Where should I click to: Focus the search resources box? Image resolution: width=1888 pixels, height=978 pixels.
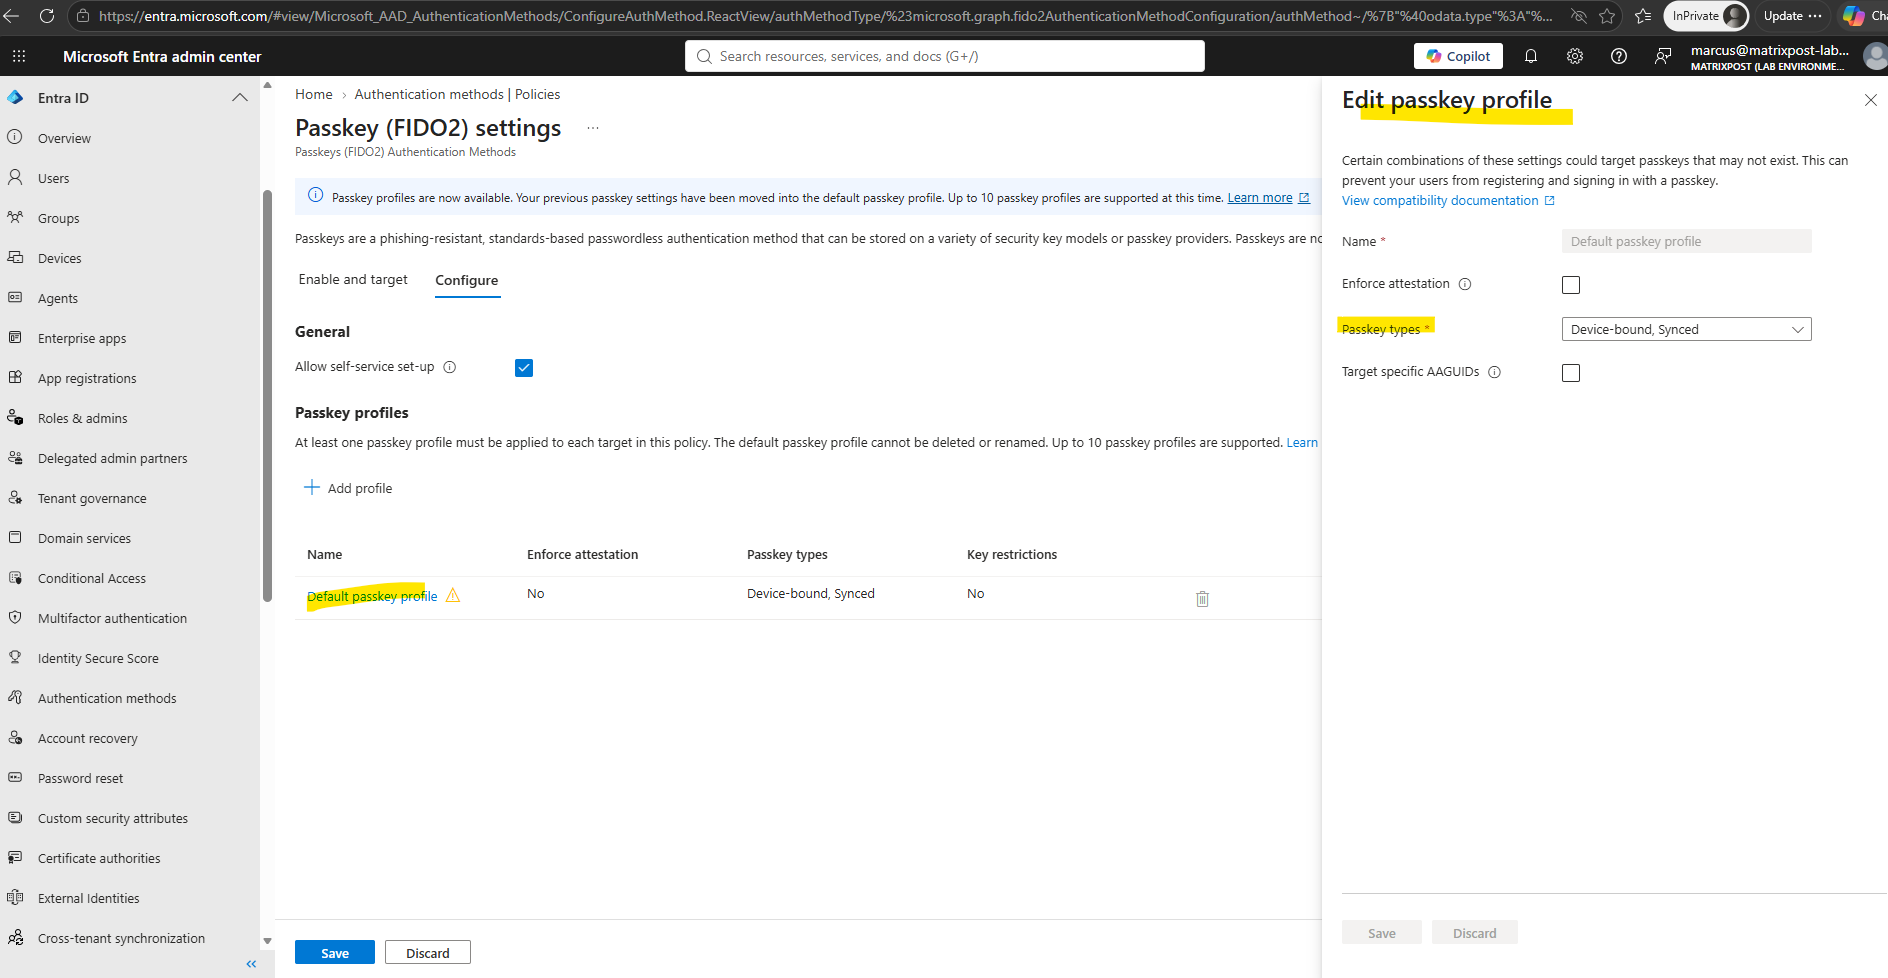945,56
